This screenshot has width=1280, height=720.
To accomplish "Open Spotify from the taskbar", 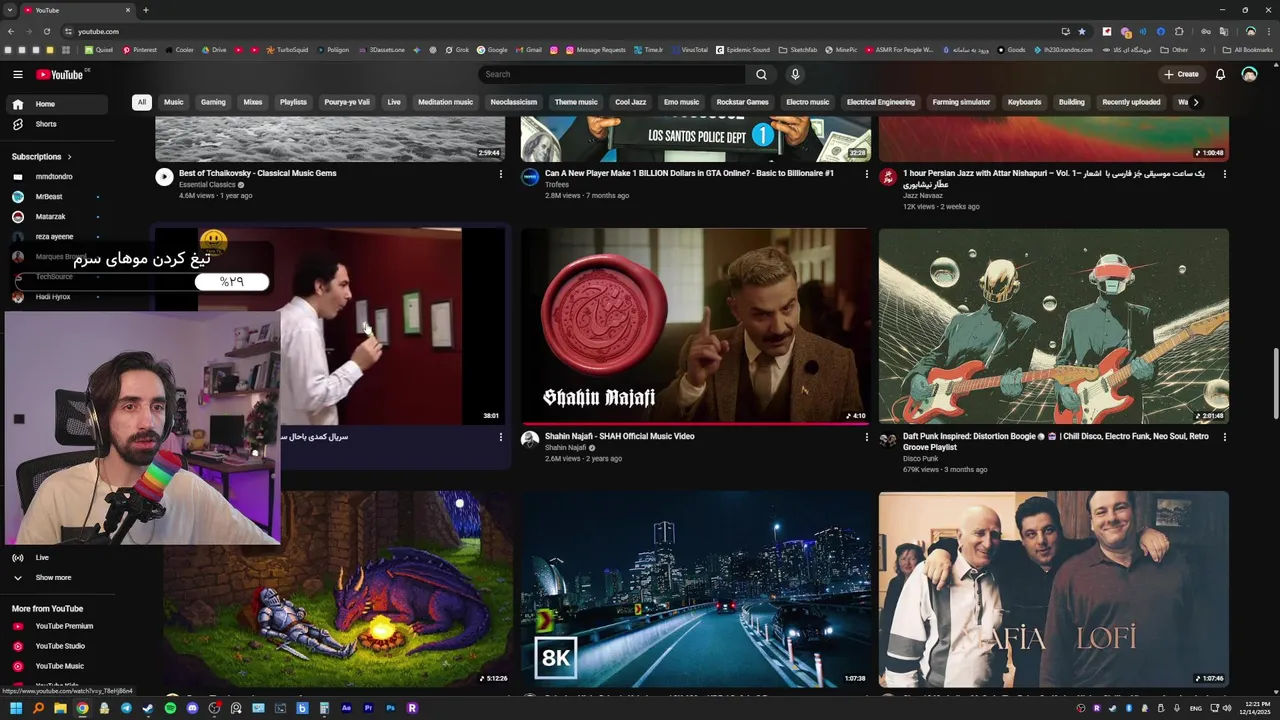I will pos(170,708).
